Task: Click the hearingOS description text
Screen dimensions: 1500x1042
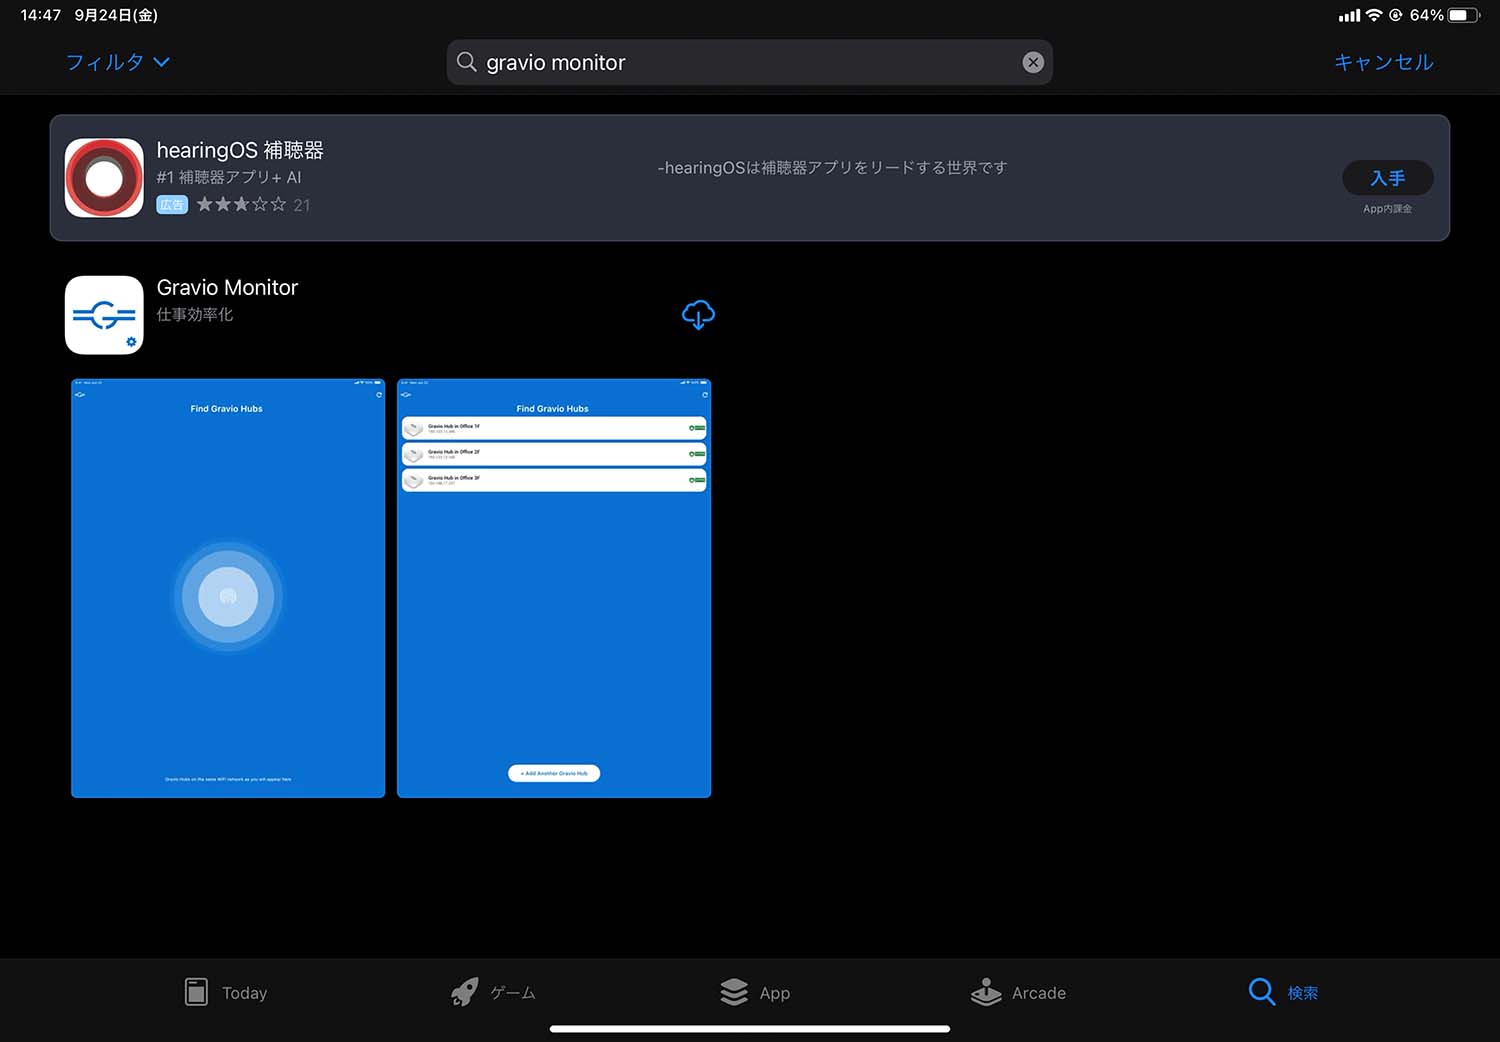Action: click(832, 167)
